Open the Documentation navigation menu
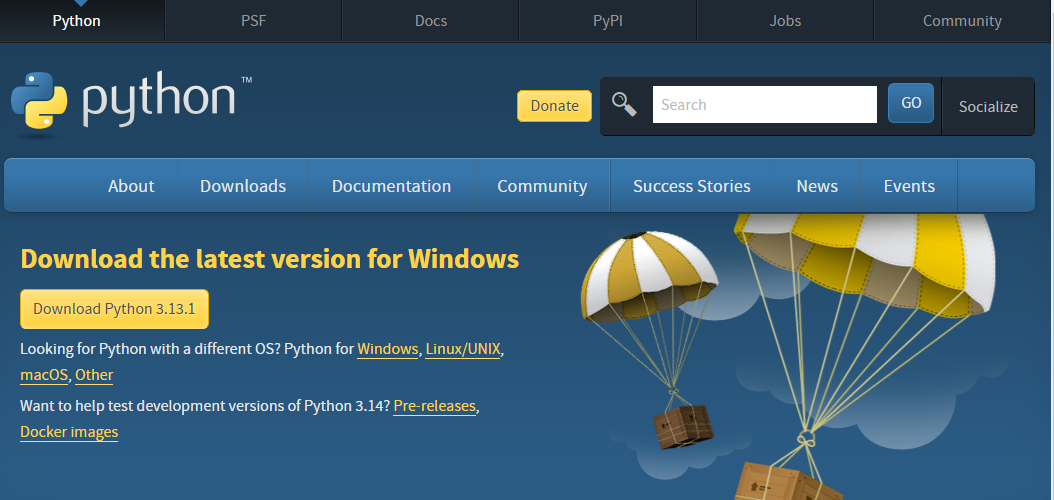Image resolution: width=1054 pixels, height=500 pixels. pos(391,186)
